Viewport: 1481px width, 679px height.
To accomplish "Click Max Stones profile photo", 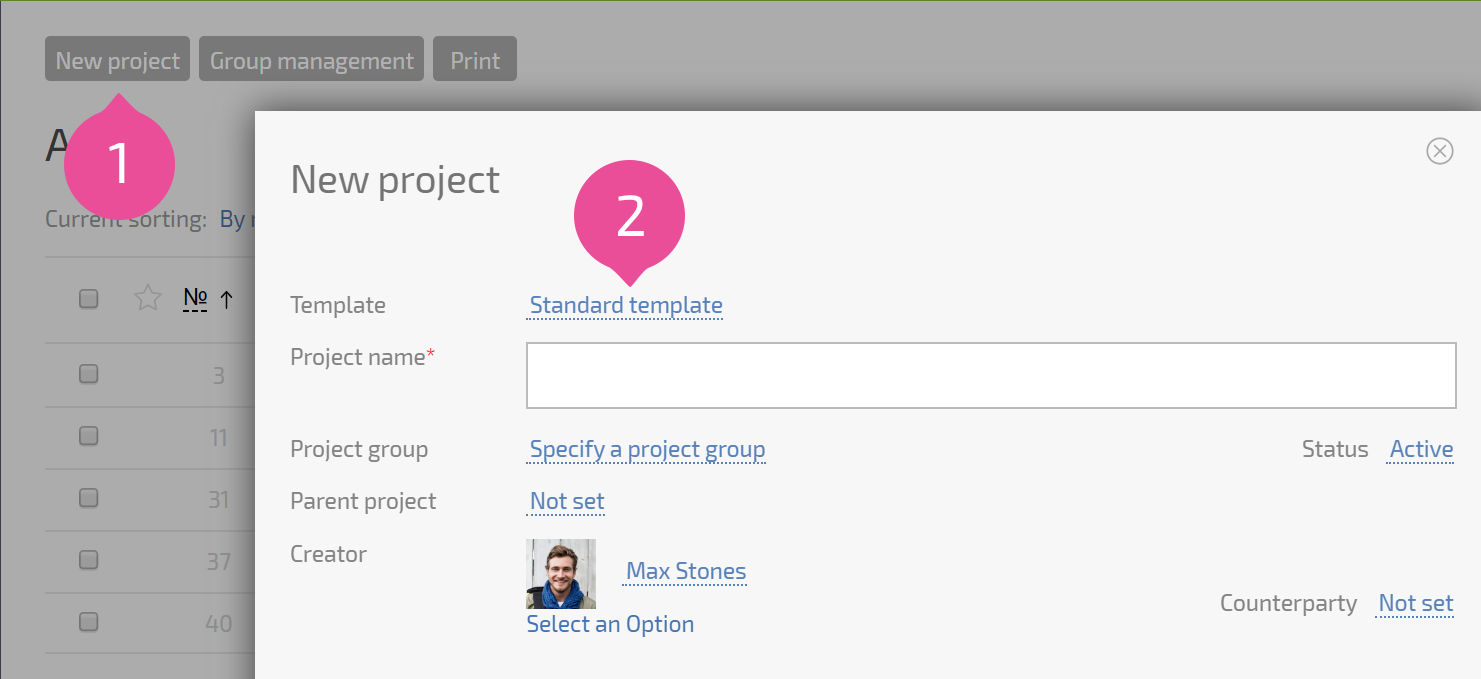I will pos(561,574).
